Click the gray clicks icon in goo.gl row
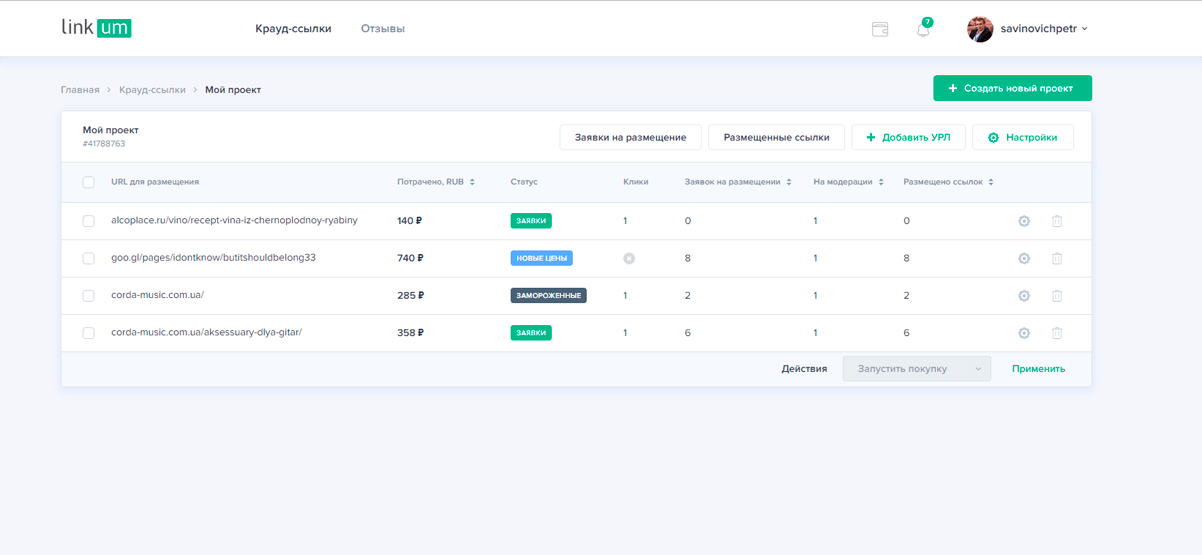 [629, 258]
